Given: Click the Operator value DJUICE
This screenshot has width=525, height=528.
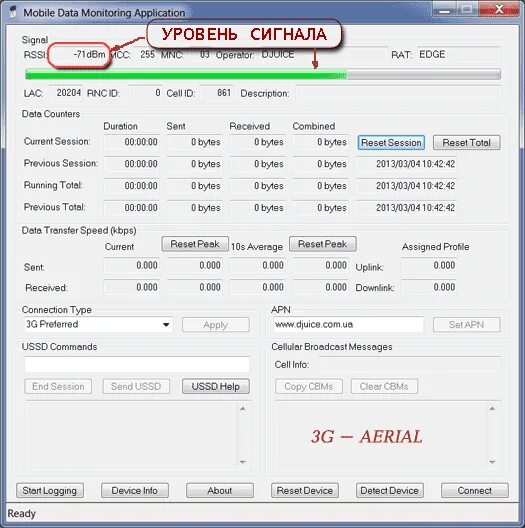Looking at the screenshot, I should [x=278, y=55].
